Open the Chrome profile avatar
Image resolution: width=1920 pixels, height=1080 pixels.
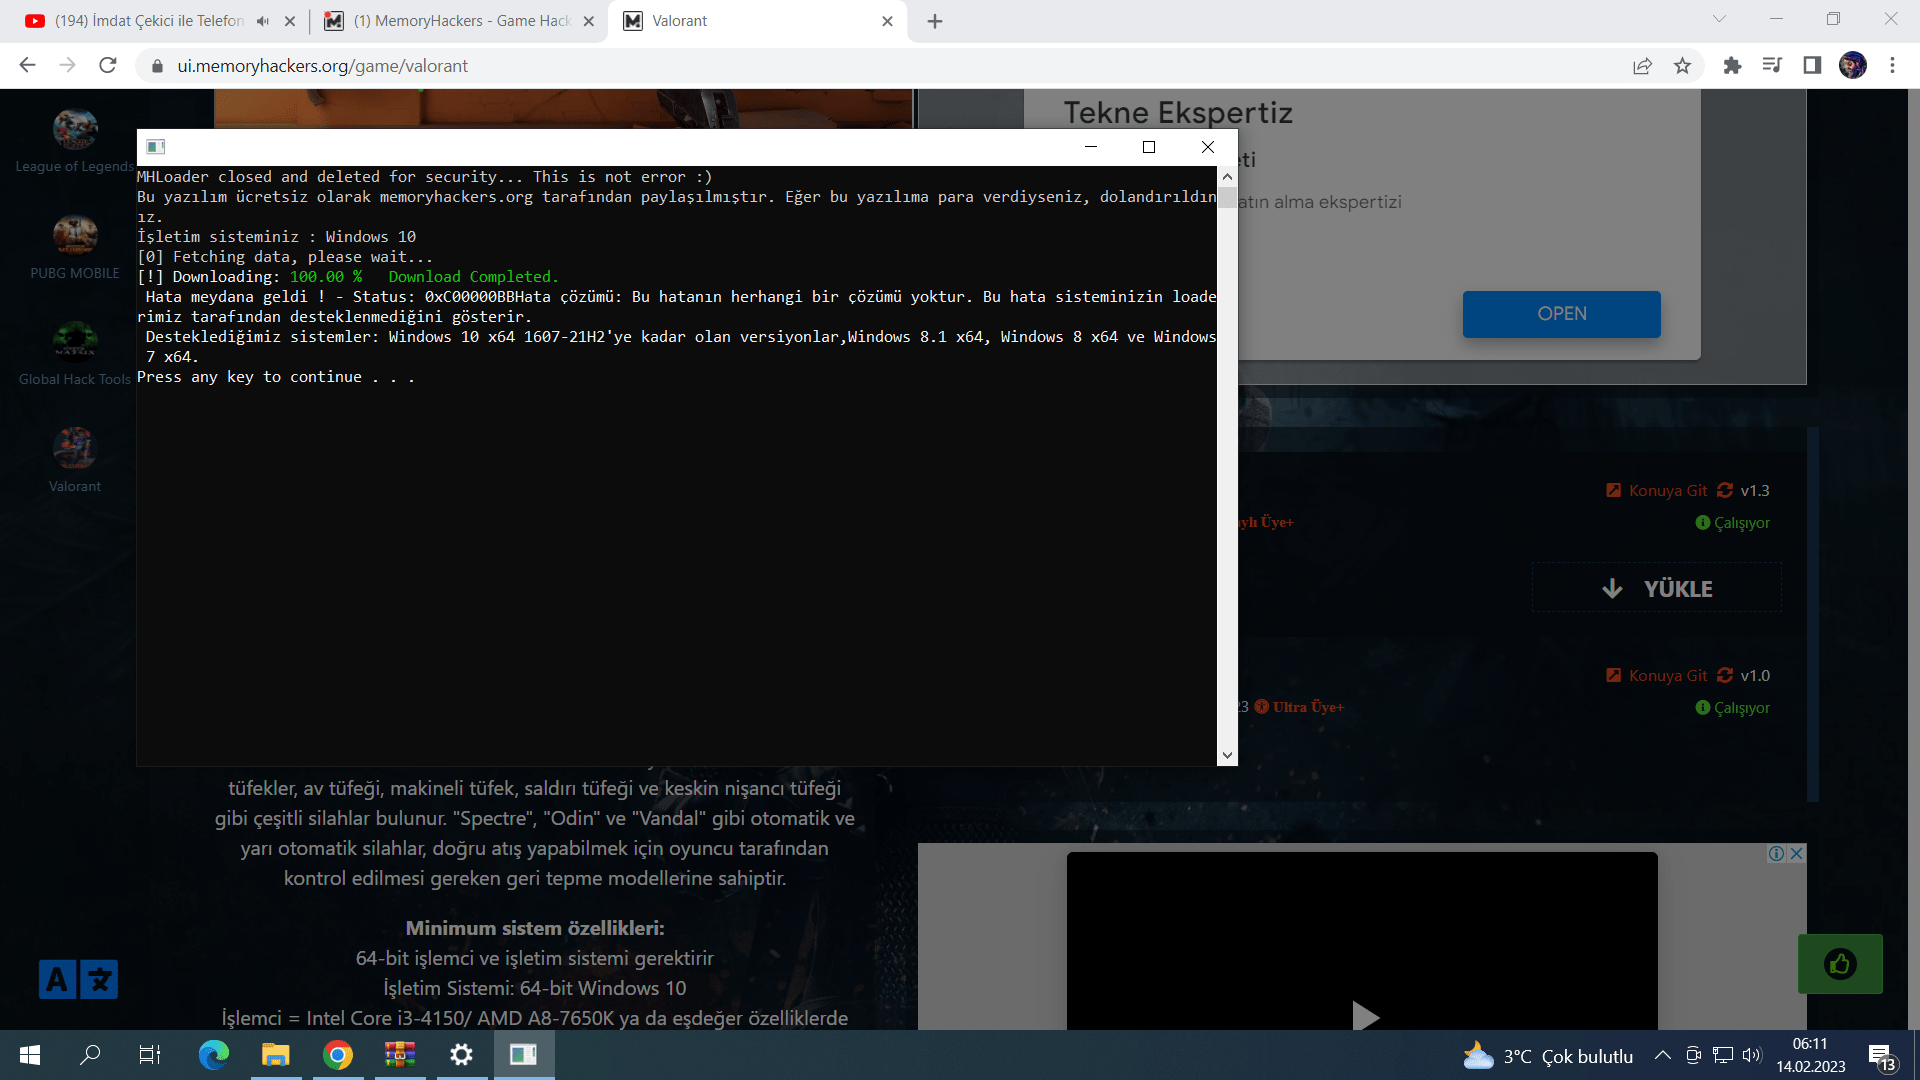(x=1853, y=65)
